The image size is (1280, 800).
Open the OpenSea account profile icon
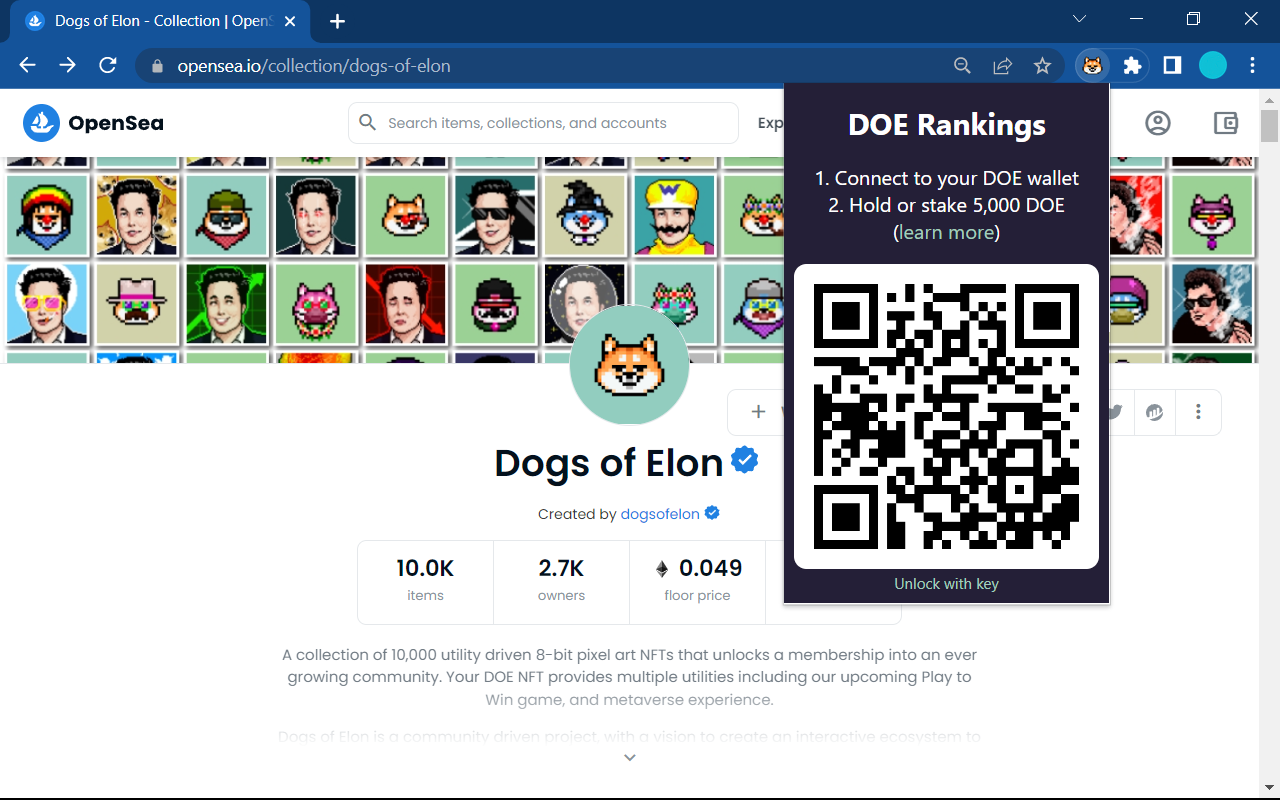1158,123
